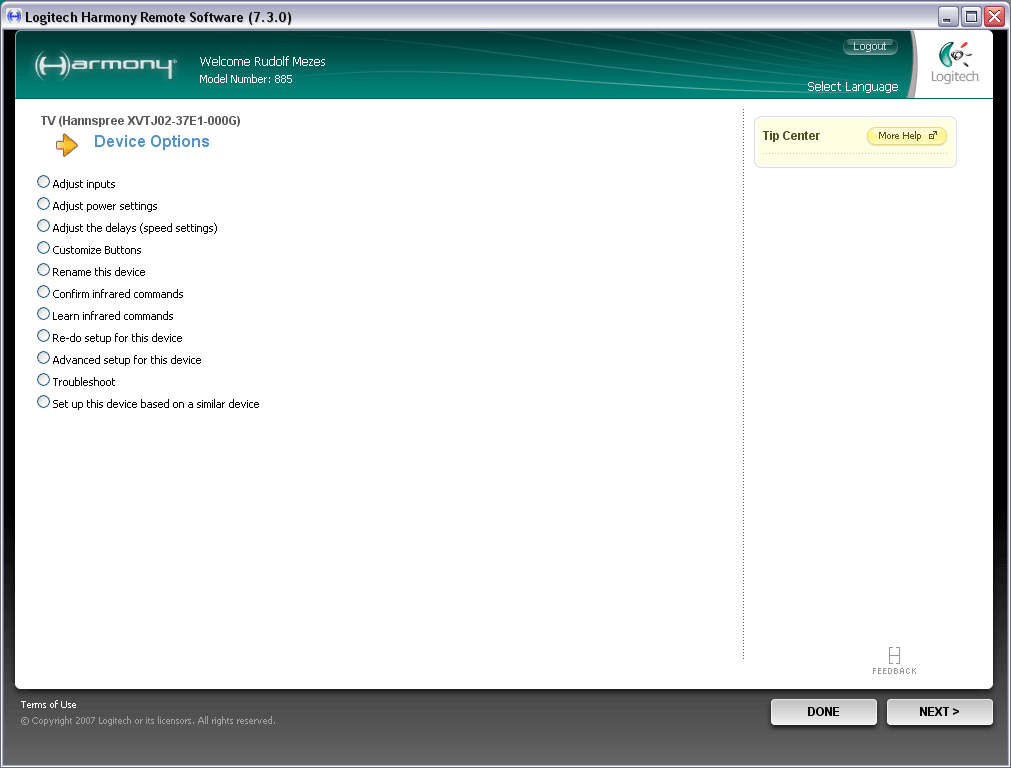Click the Harmony app icon in title bar
1011x768 pixels.
[x=14, y=16]
